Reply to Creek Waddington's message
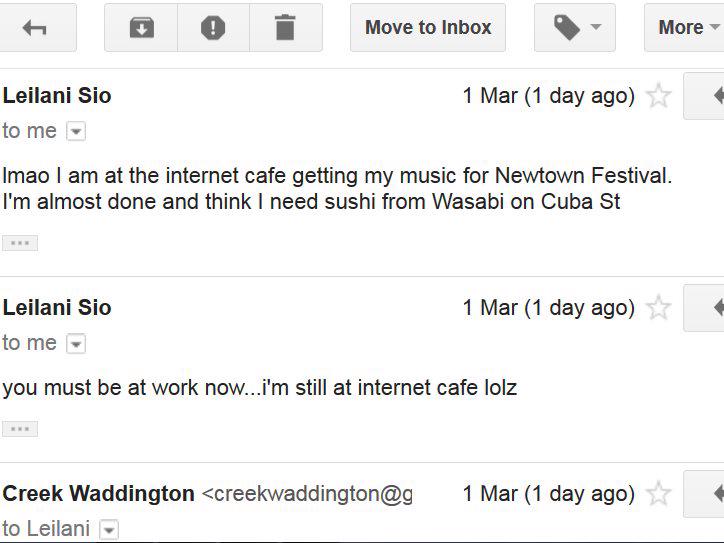 [x=708, y=494]
